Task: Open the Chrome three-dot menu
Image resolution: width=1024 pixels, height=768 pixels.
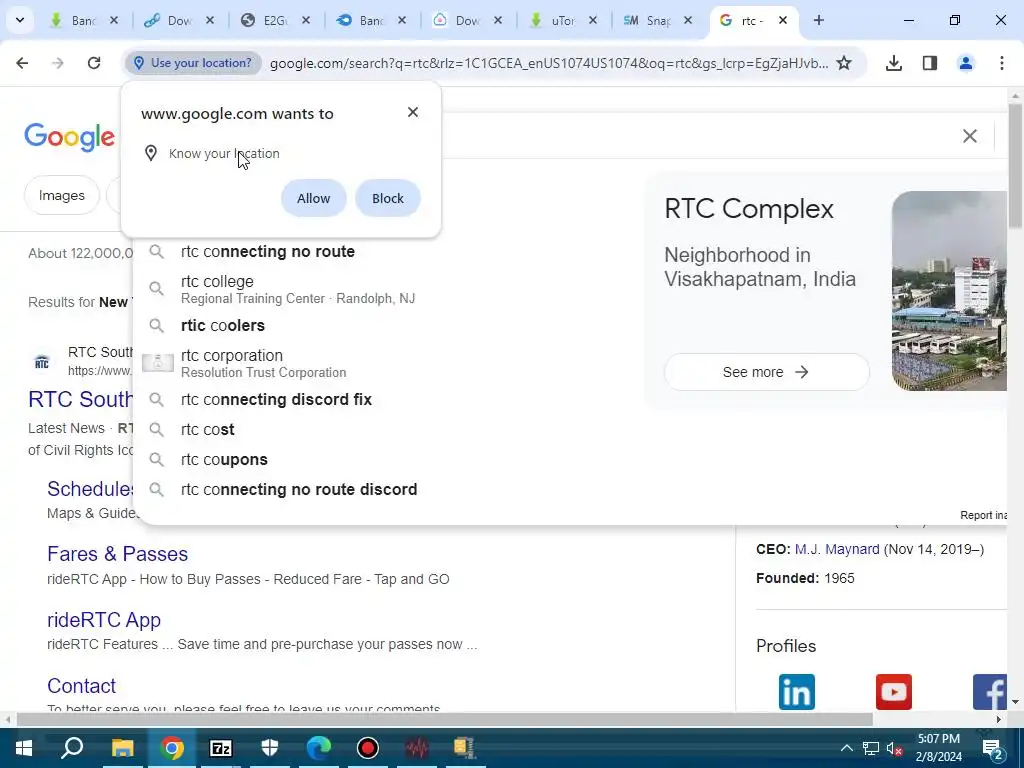Action: click(1002, 63)
